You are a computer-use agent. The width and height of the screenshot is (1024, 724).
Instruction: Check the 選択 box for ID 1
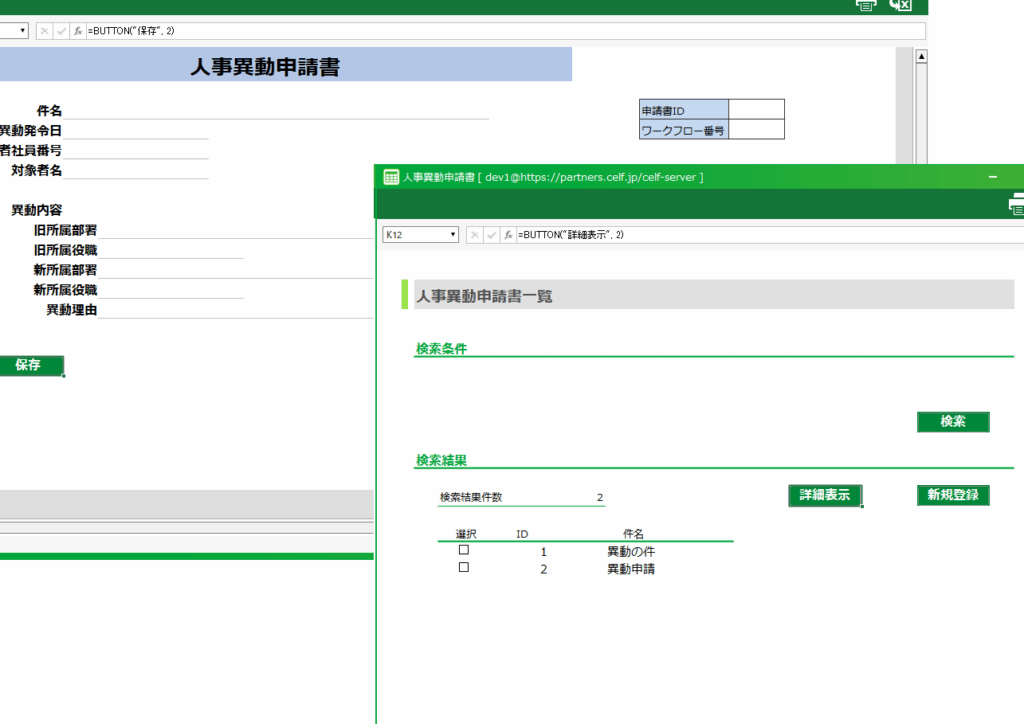point(463,550)
